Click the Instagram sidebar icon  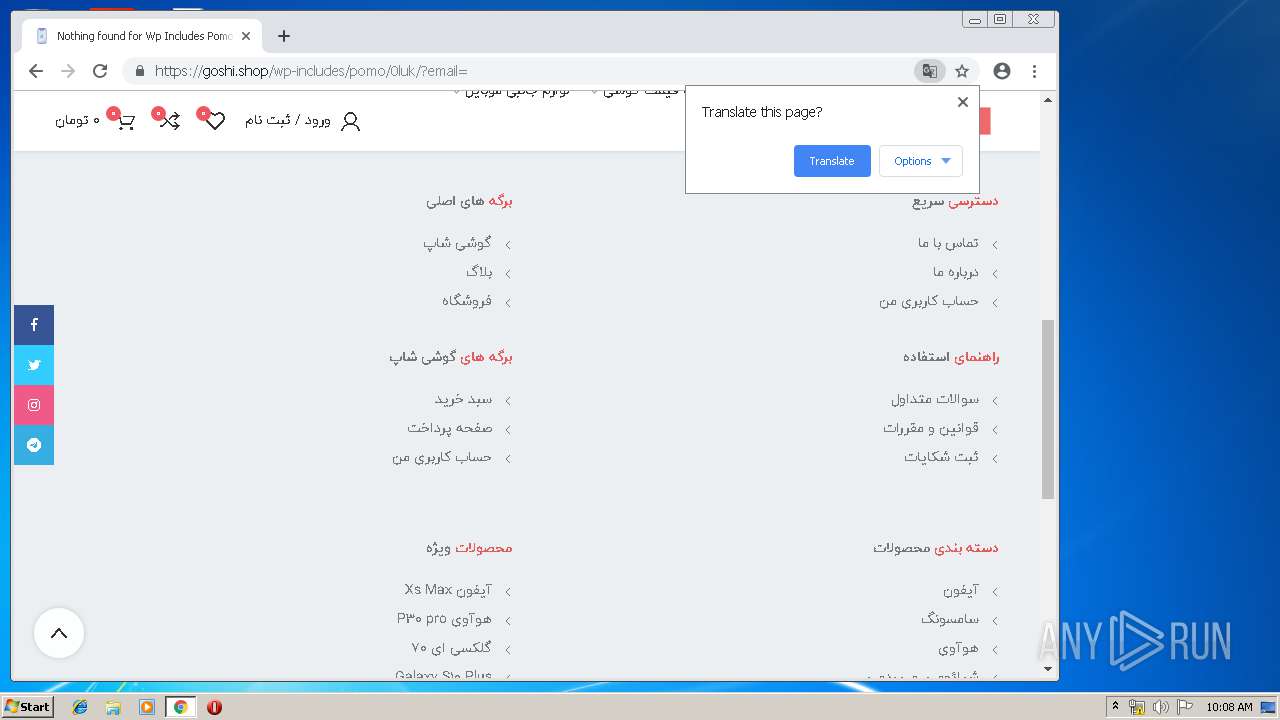pos(34,405)
